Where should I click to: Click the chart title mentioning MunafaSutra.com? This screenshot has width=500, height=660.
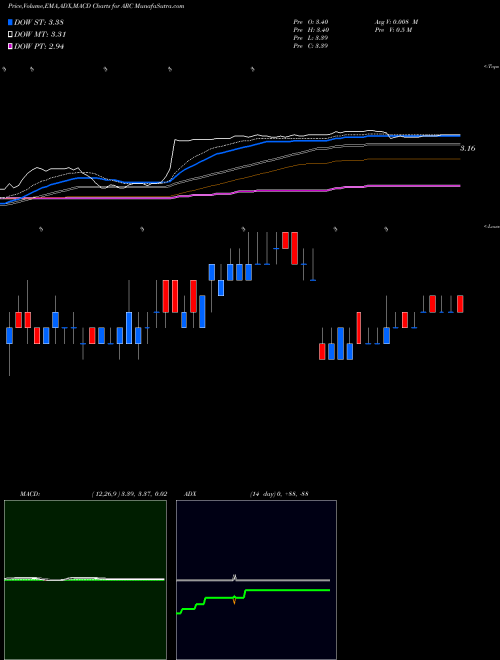[96, 6]
